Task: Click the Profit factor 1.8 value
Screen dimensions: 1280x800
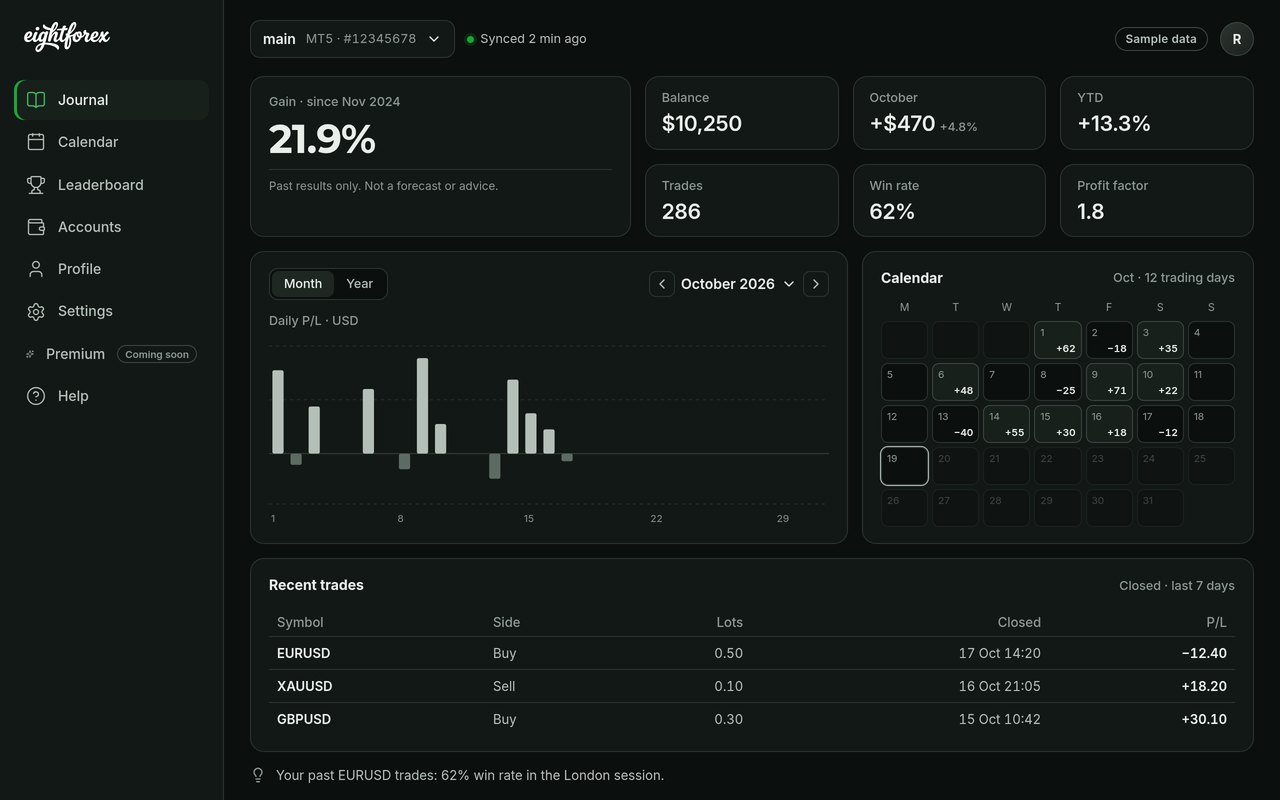Action: (1091, 212)
